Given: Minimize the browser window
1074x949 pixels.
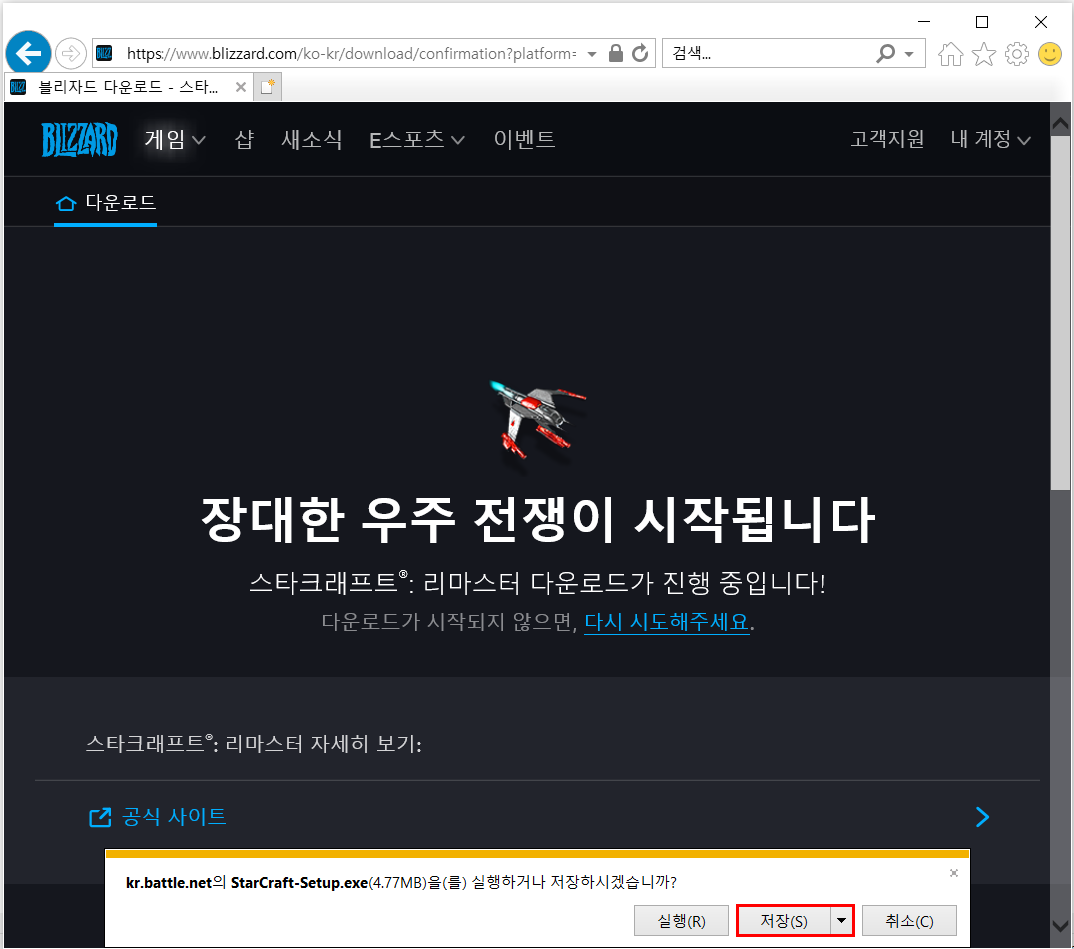Looking at the screenshot, I should [923, 22].
